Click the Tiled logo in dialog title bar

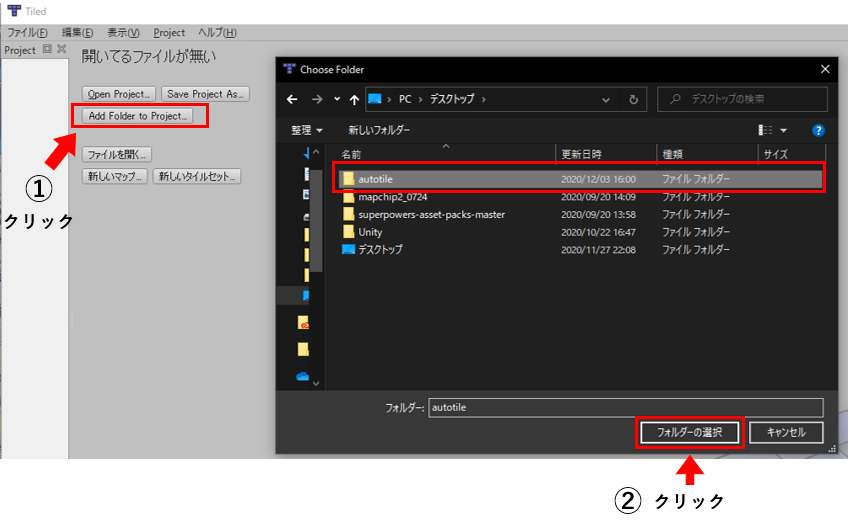pos(289,69)
